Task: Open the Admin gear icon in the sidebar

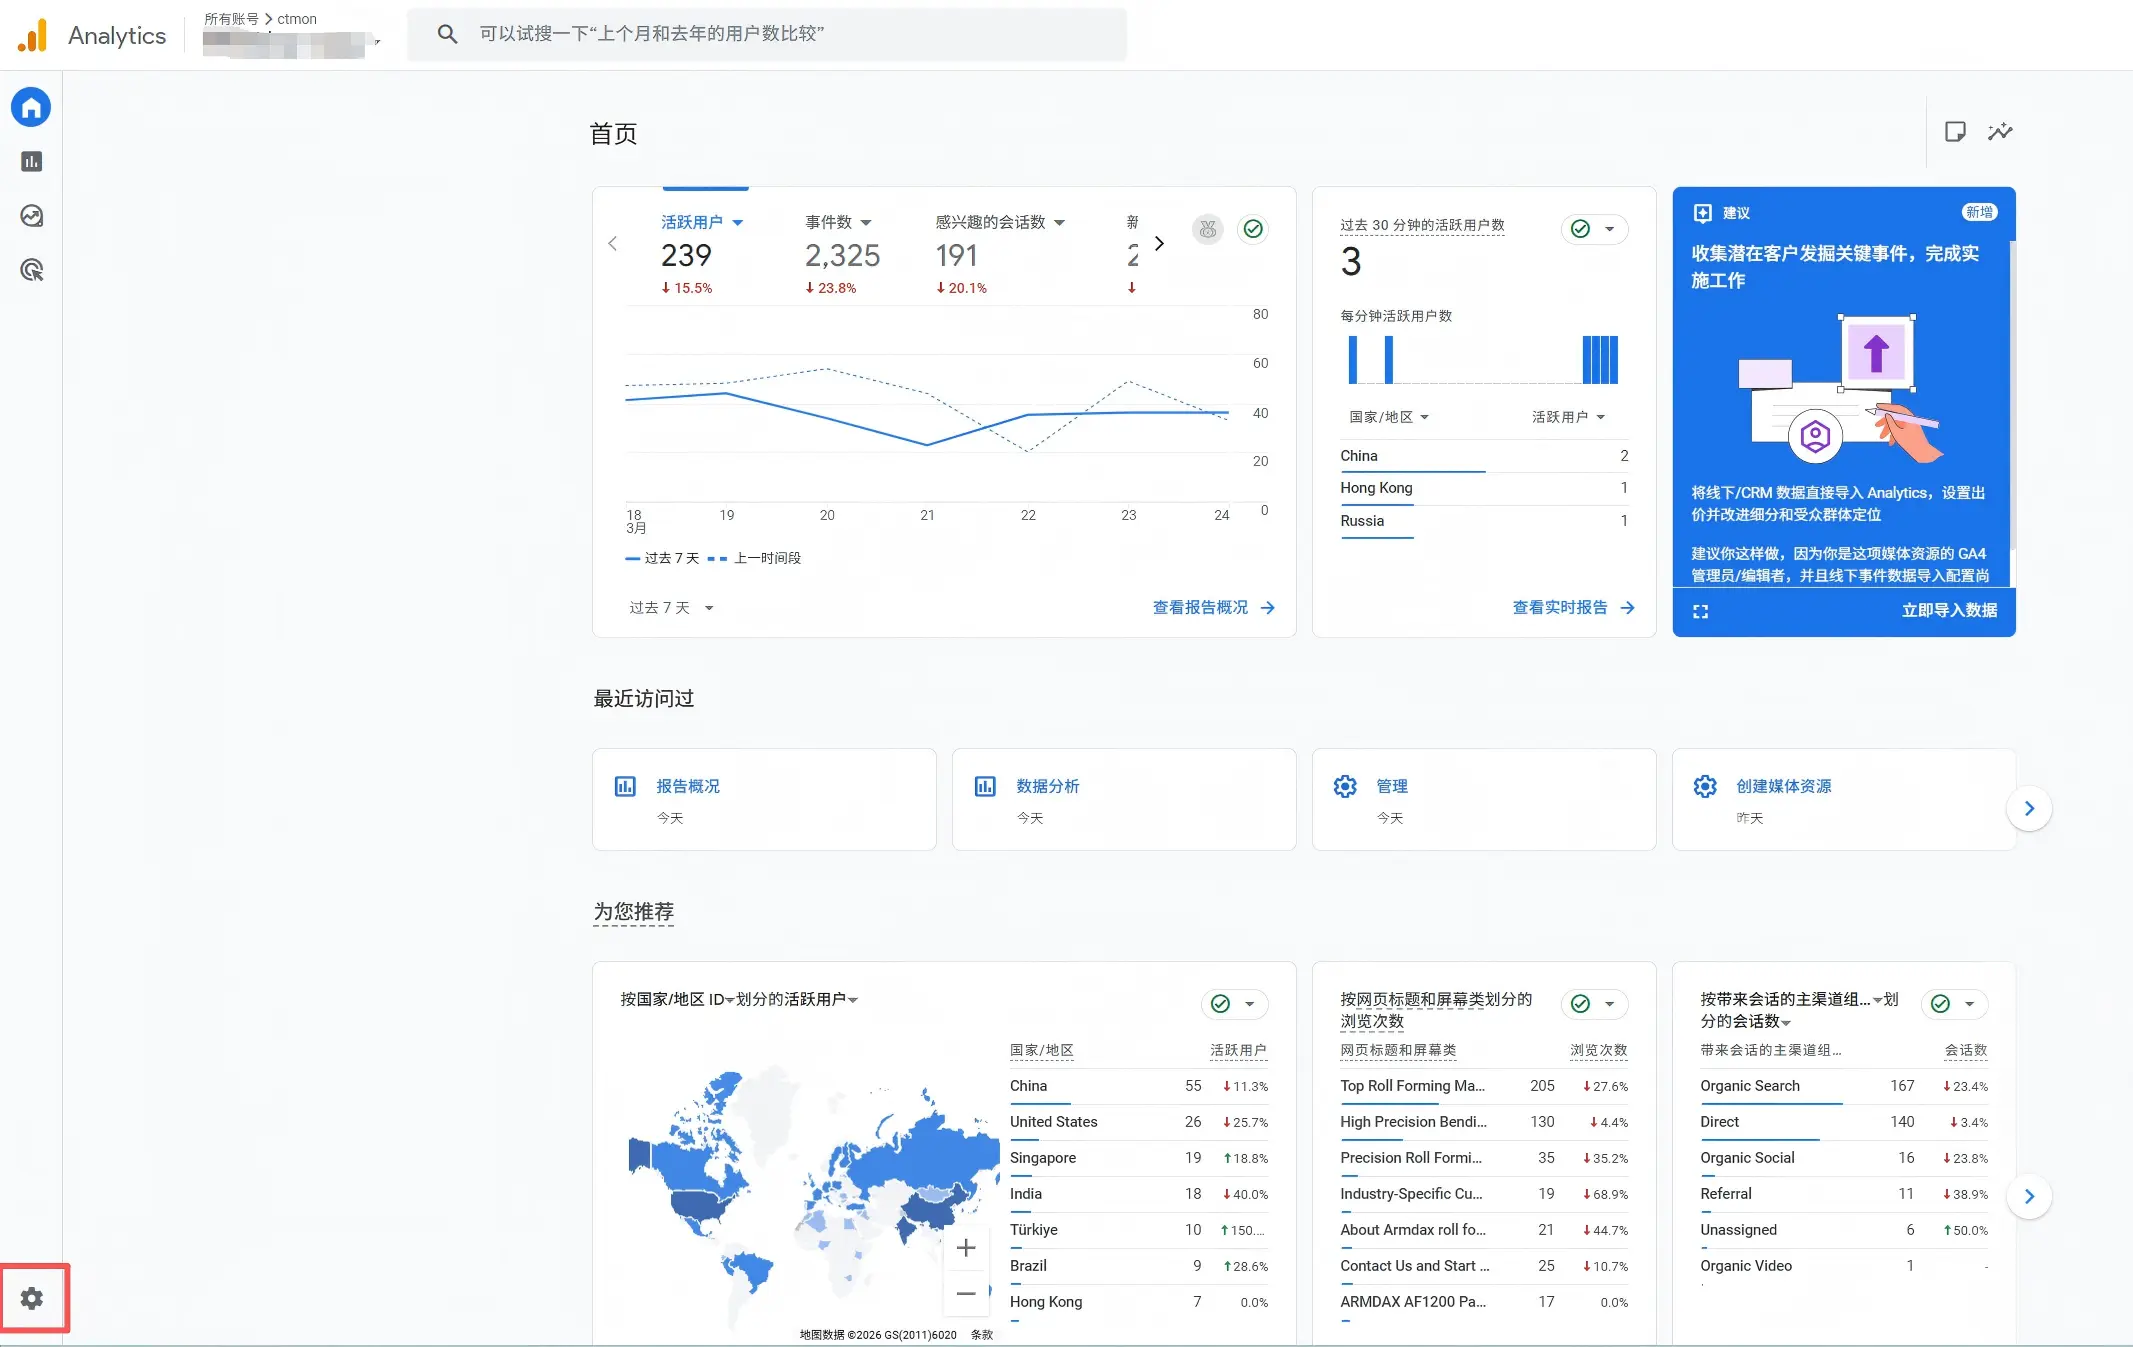Action: [32, 1298]
